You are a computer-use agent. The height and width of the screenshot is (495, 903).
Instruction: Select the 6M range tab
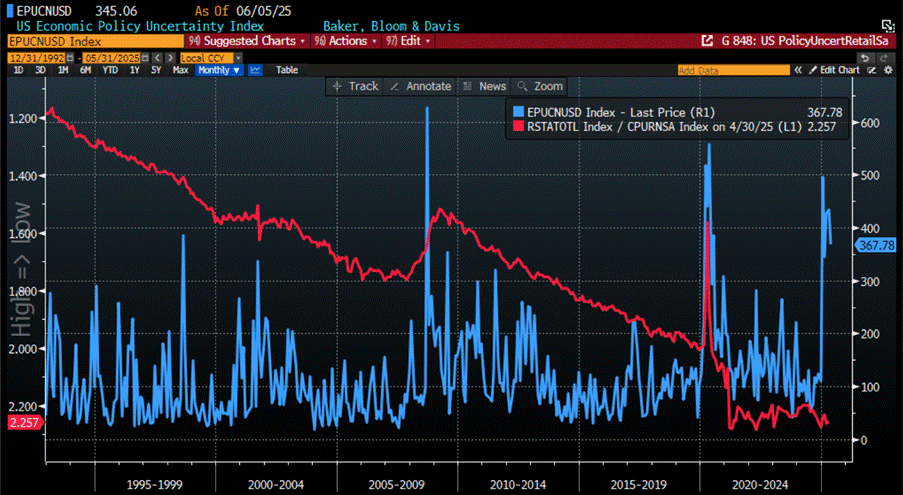coord(85,70)
